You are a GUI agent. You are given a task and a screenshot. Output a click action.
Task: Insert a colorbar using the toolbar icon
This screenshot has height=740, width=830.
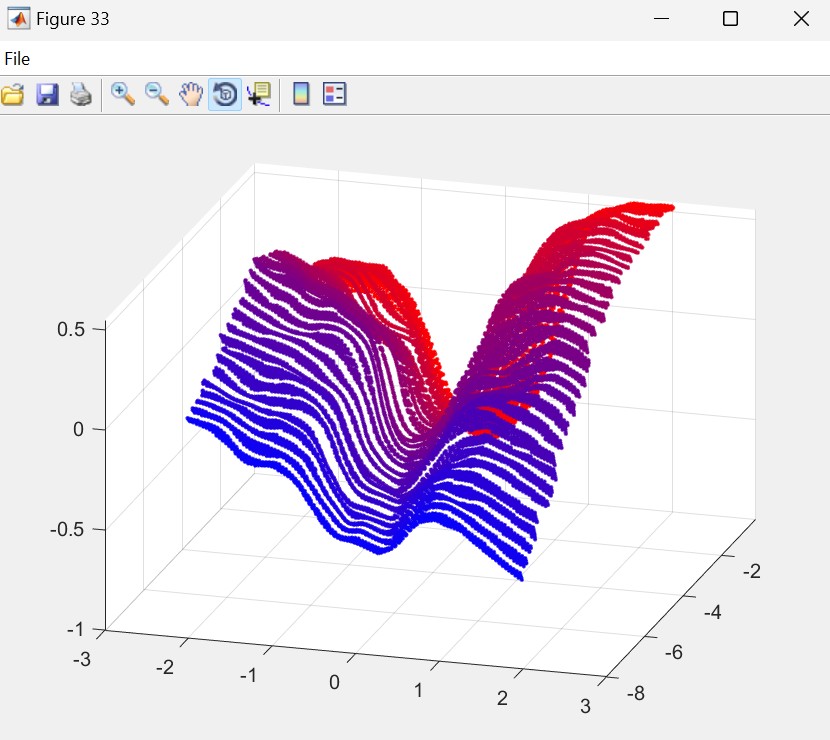click(300, 95)
